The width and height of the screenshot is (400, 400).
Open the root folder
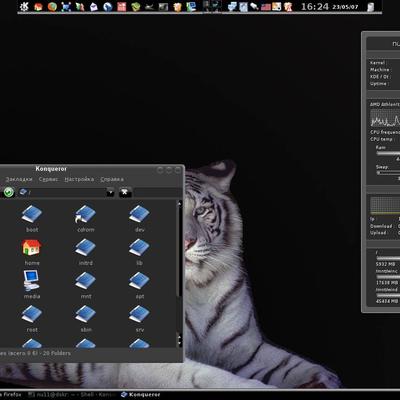[x=32, y=319]
